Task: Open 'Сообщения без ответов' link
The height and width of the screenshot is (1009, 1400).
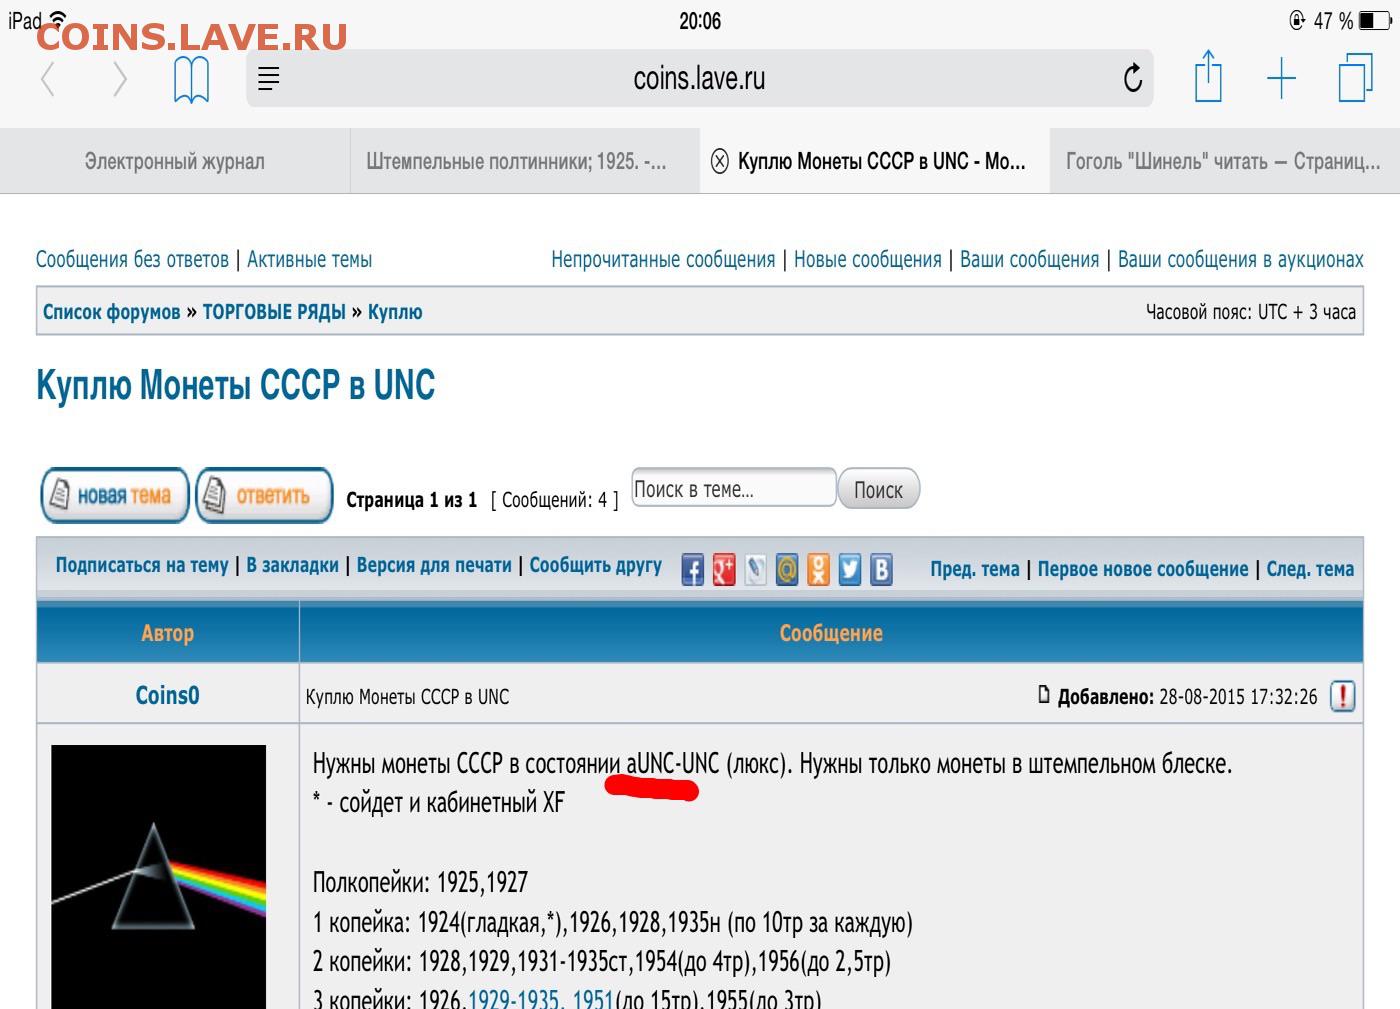Action: [132, 260]
